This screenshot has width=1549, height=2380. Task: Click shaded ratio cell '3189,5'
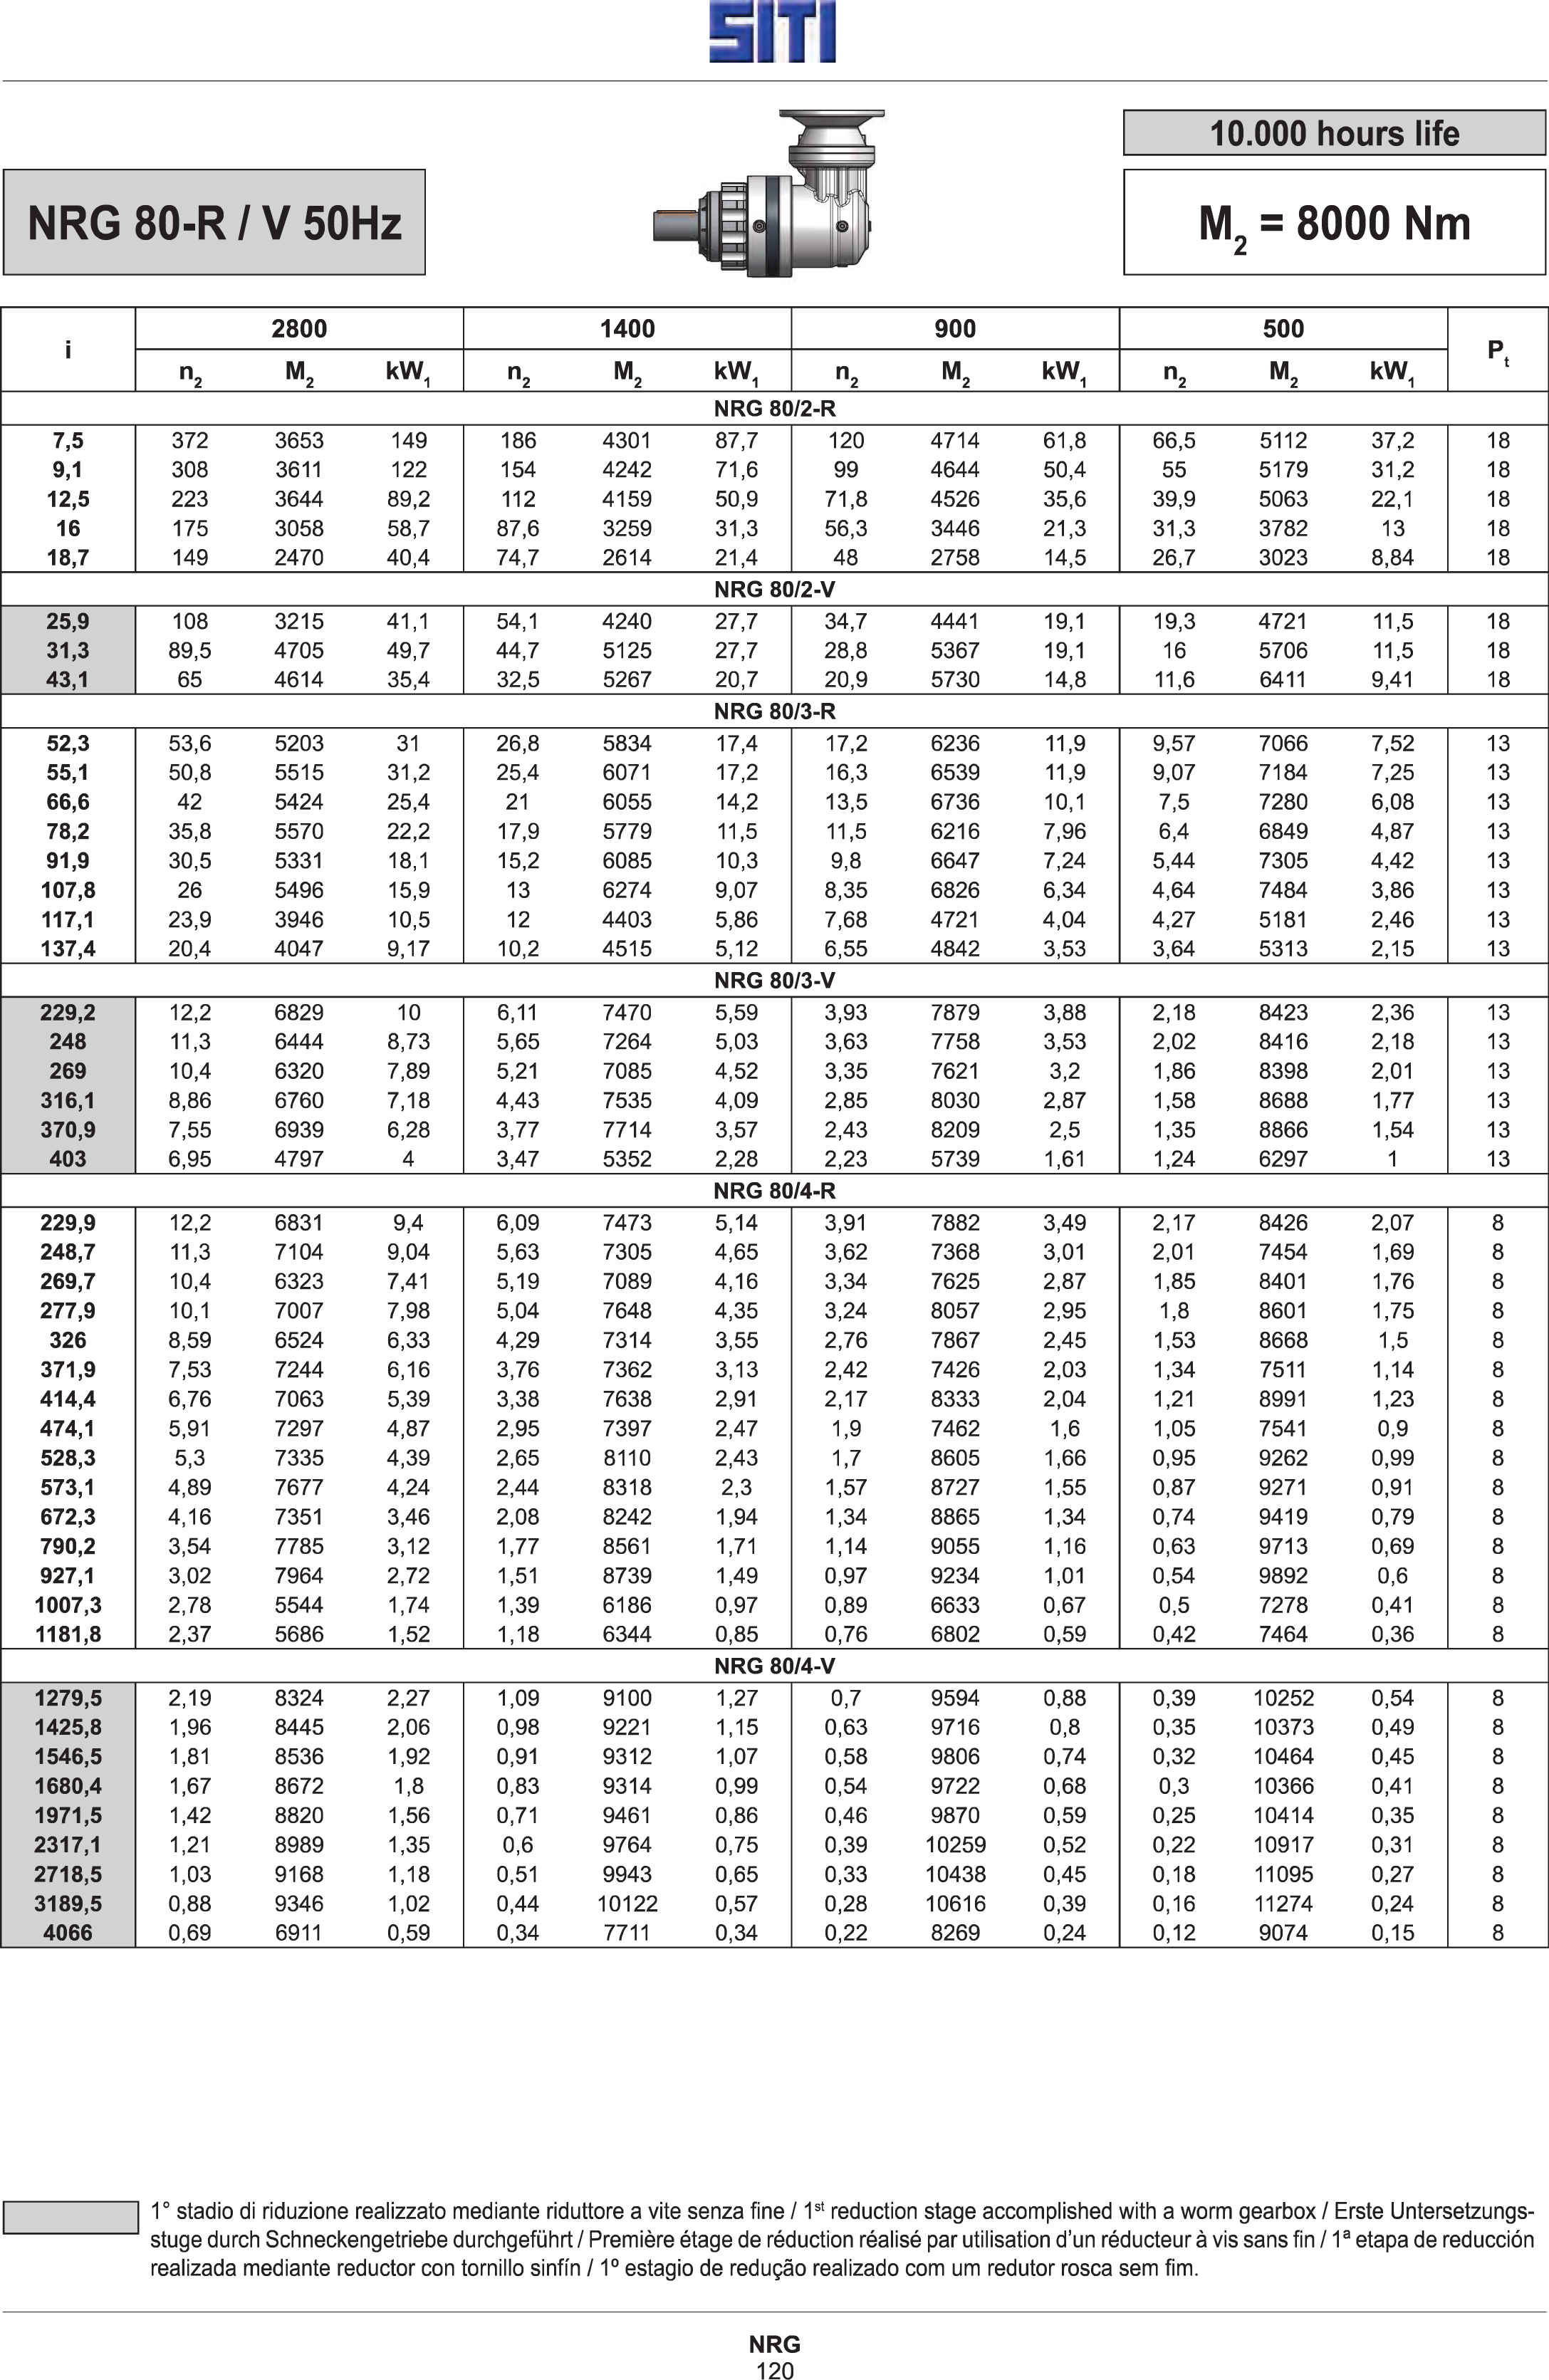(68, 1903)
